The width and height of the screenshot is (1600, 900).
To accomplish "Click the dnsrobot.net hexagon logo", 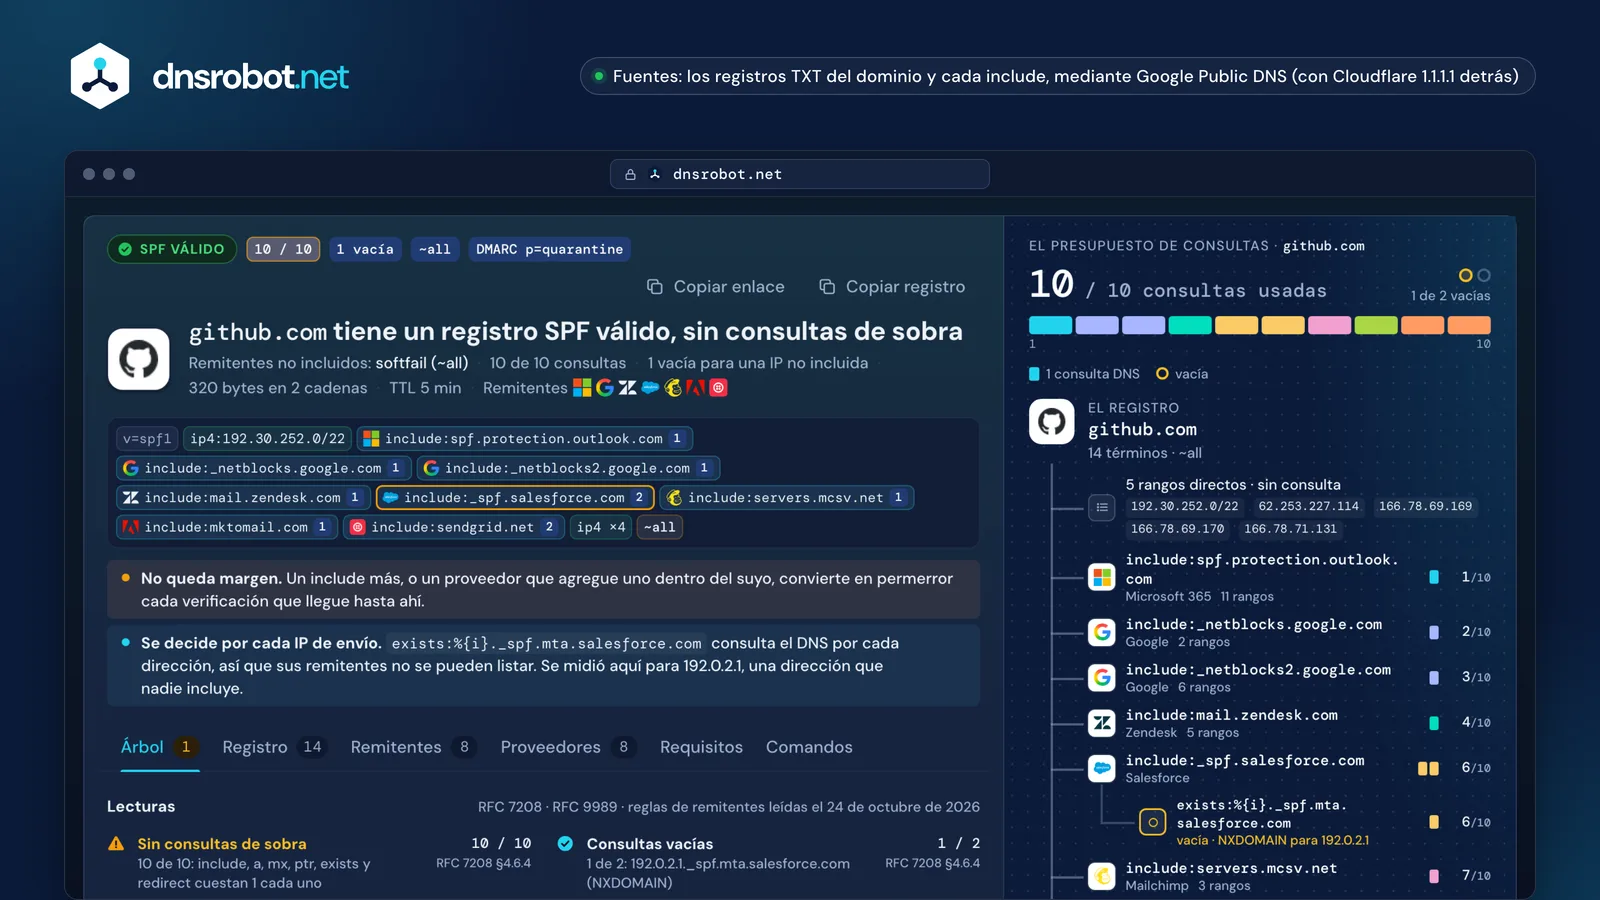I will (100, 76).
